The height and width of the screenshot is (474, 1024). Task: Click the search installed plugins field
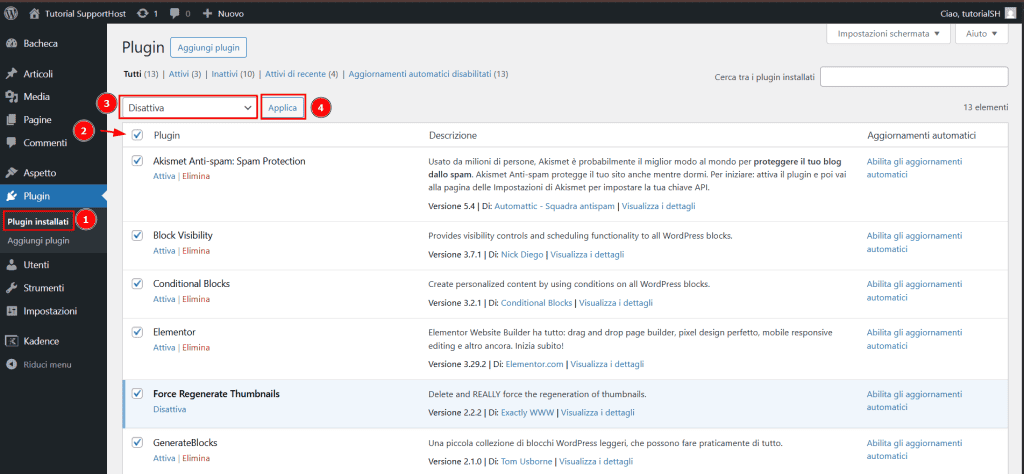(914, 76)
